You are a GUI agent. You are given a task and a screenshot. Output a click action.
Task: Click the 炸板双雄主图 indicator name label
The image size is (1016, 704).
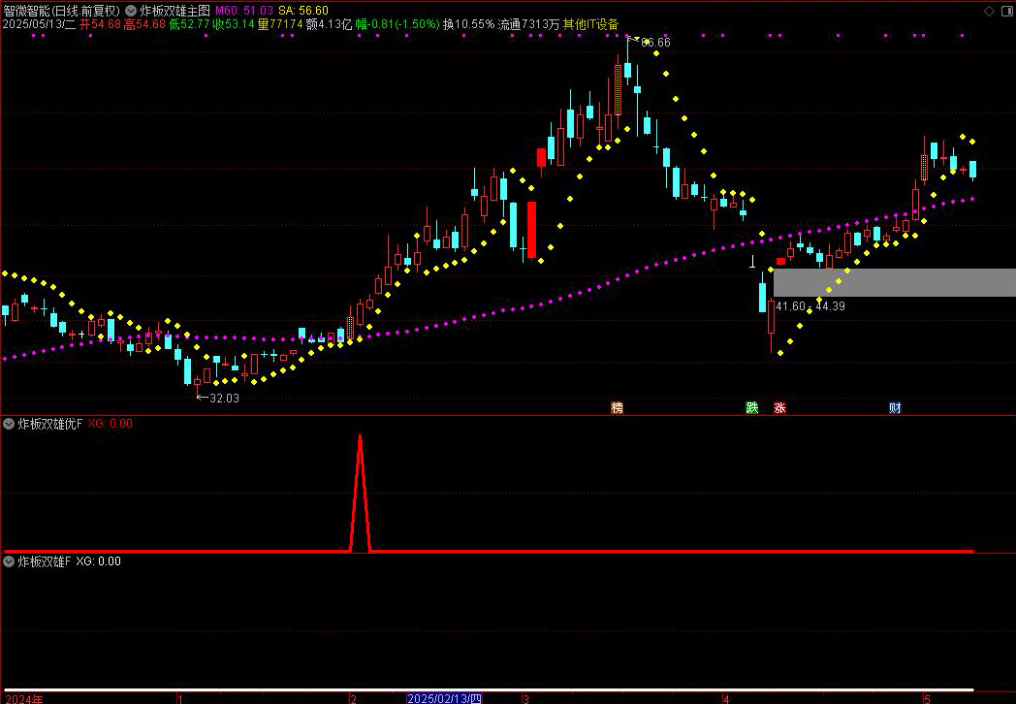coord(174,10)
